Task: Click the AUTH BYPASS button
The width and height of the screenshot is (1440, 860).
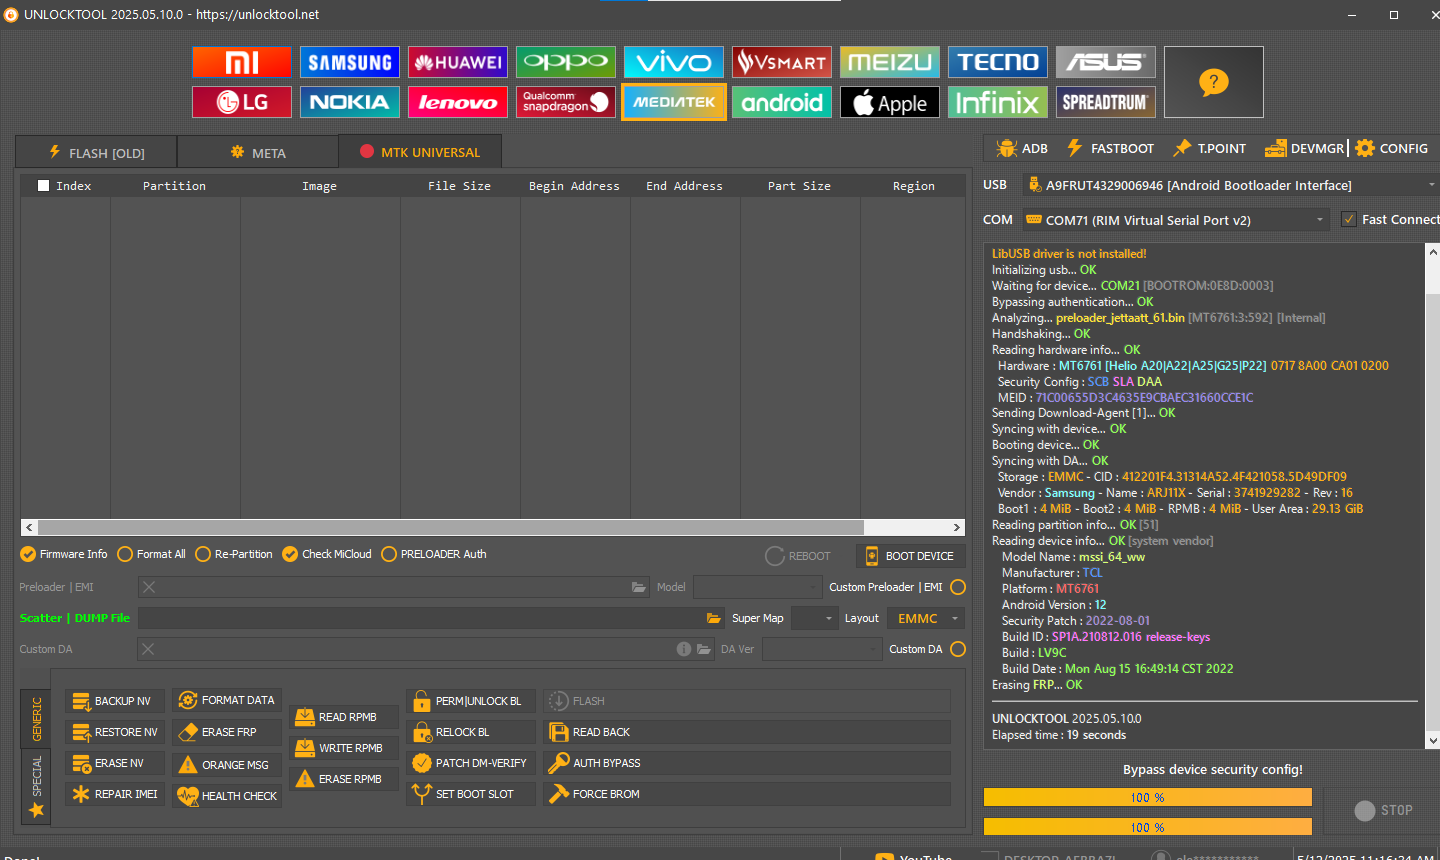Action: pos(746,763)
